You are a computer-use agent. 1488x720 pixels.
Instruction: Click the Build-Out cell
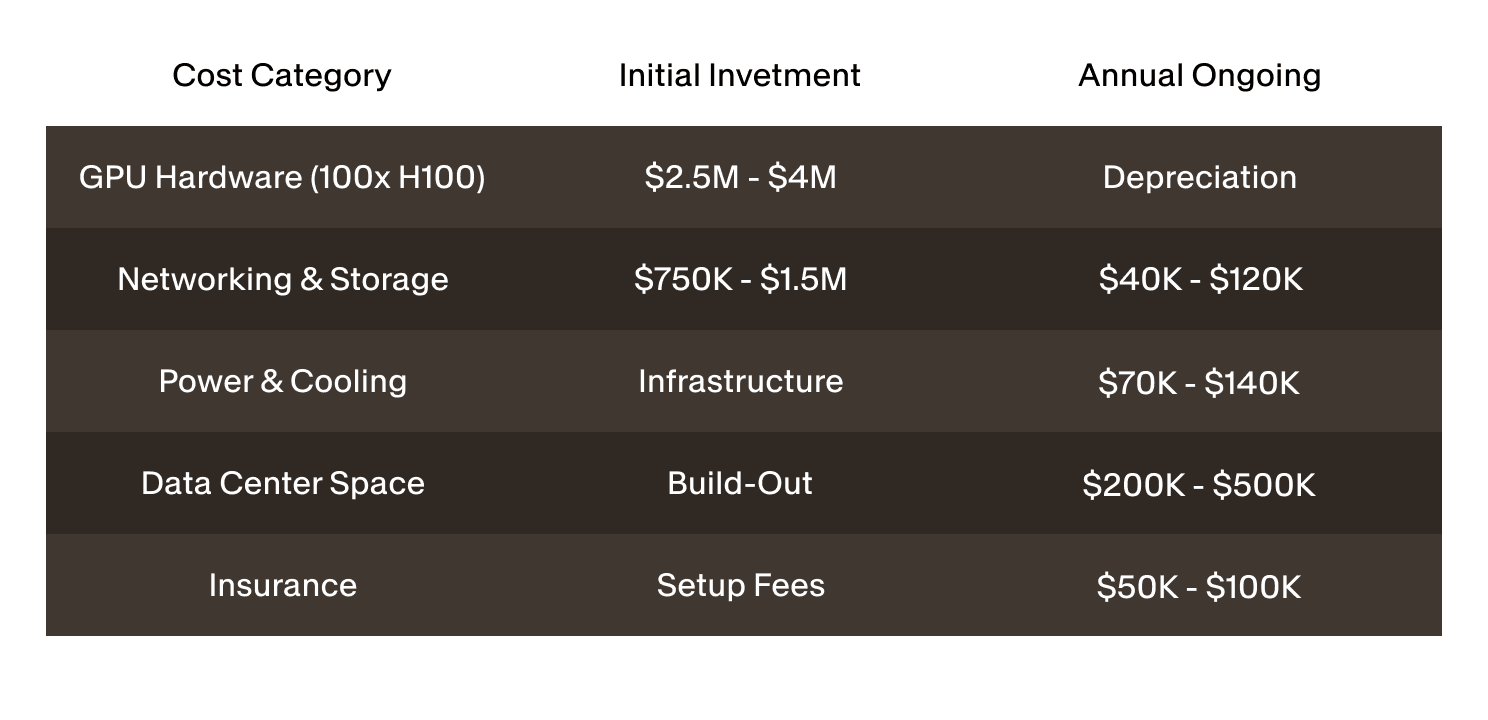pos(740,484)
